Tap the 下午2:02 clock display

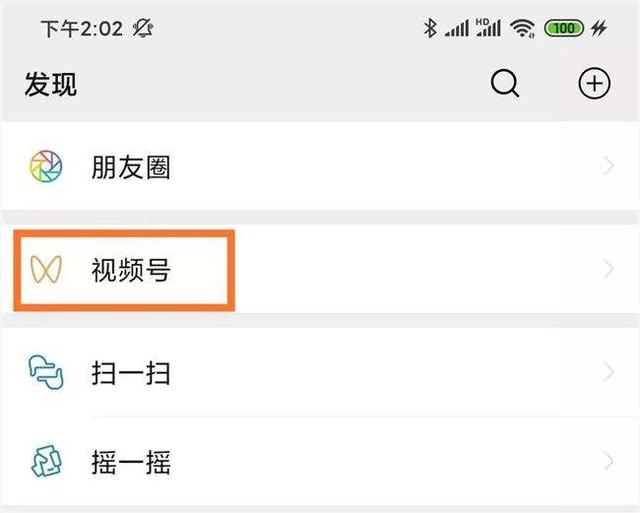(81, 28)
